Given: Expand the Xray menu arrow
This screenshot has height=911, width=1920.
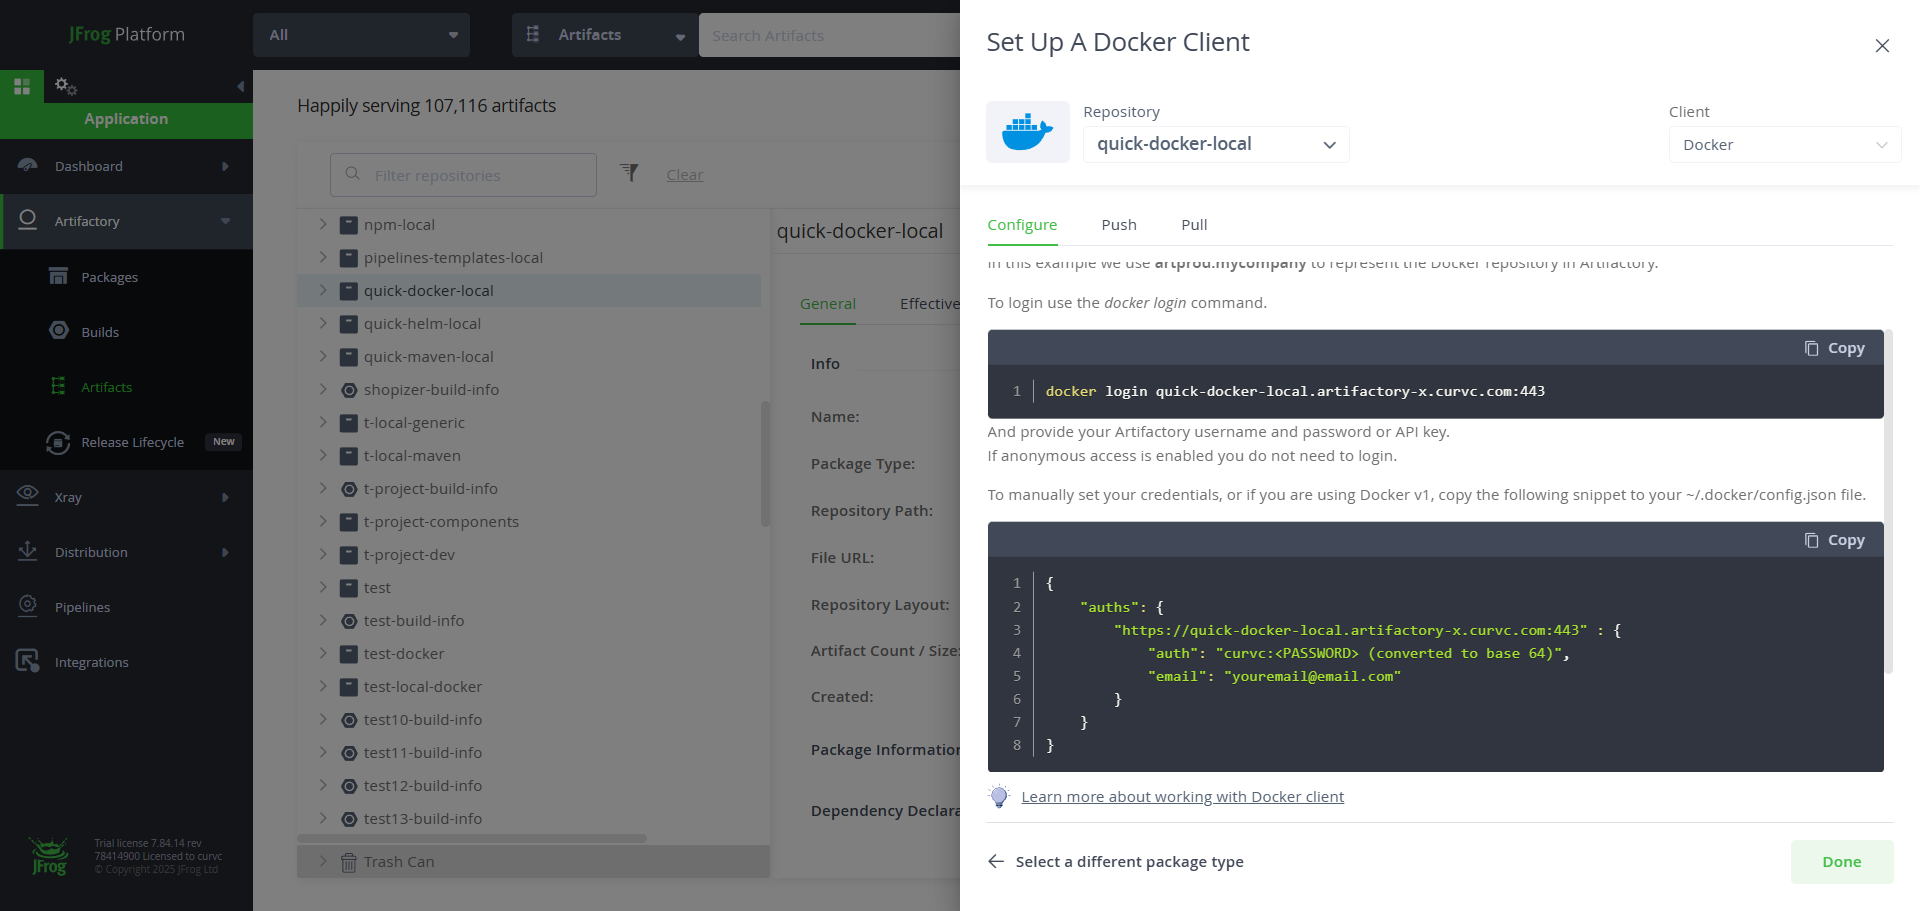Looking at the screenshot, I should coord(225,497).
